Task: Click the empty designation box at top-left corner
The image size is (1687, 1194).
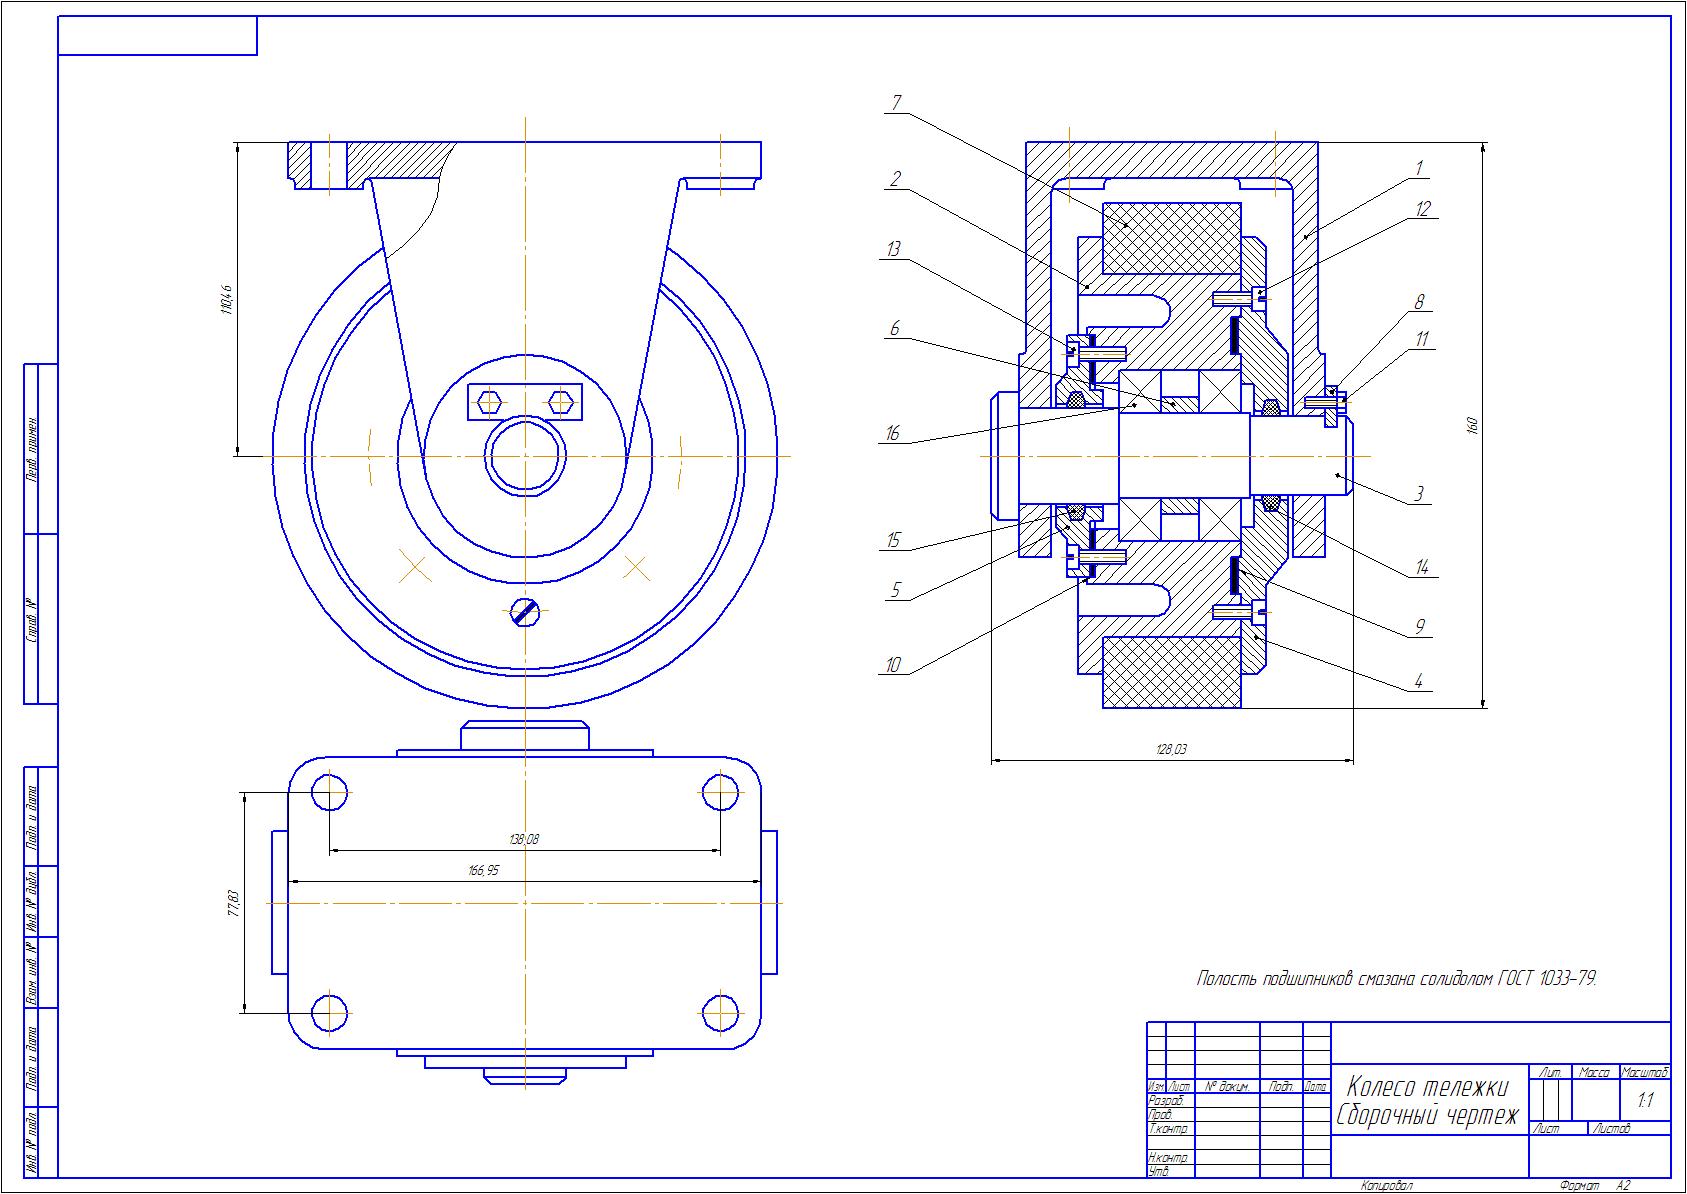Action: point(157,36)
